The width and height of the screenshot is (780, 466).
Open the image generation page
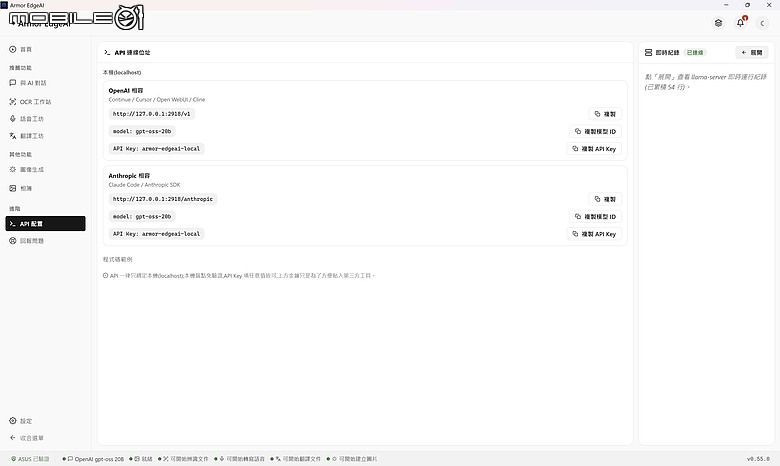point(27,170)
